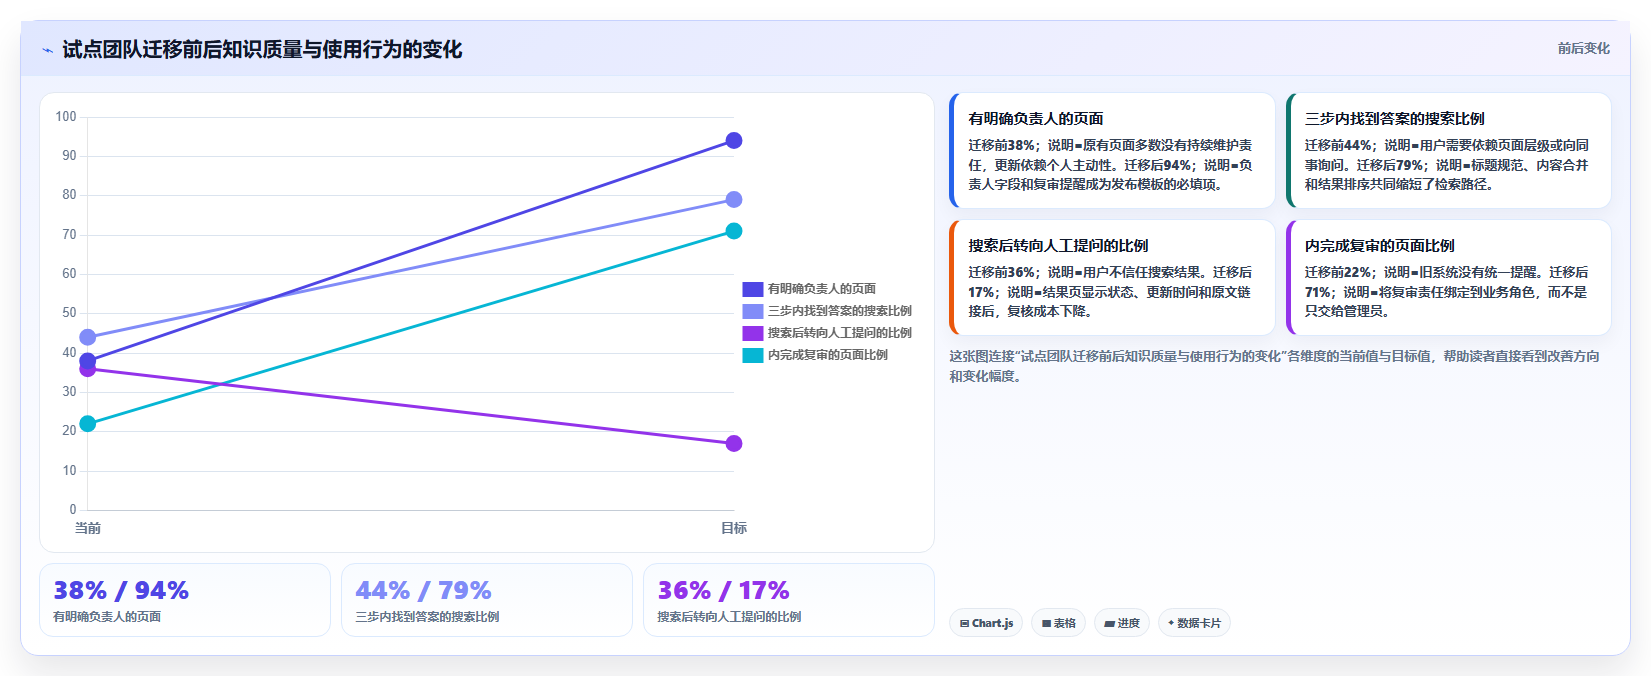The width and height of the screenshot is (1651, 676).
Task: Open the 搜索后转向人工提问的比例 info card
Action: 1112,278
